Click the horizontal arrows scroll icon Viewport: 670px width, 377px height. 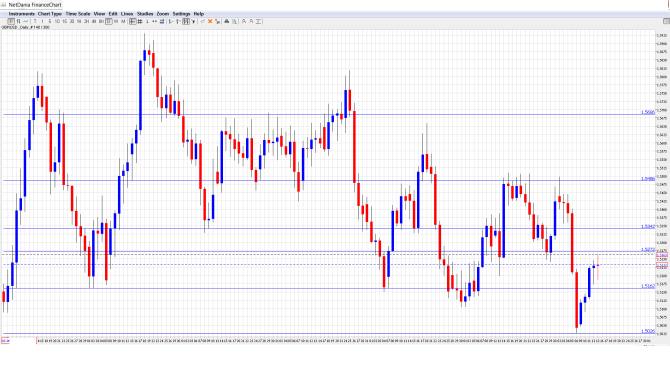click(x=154, y=21)
